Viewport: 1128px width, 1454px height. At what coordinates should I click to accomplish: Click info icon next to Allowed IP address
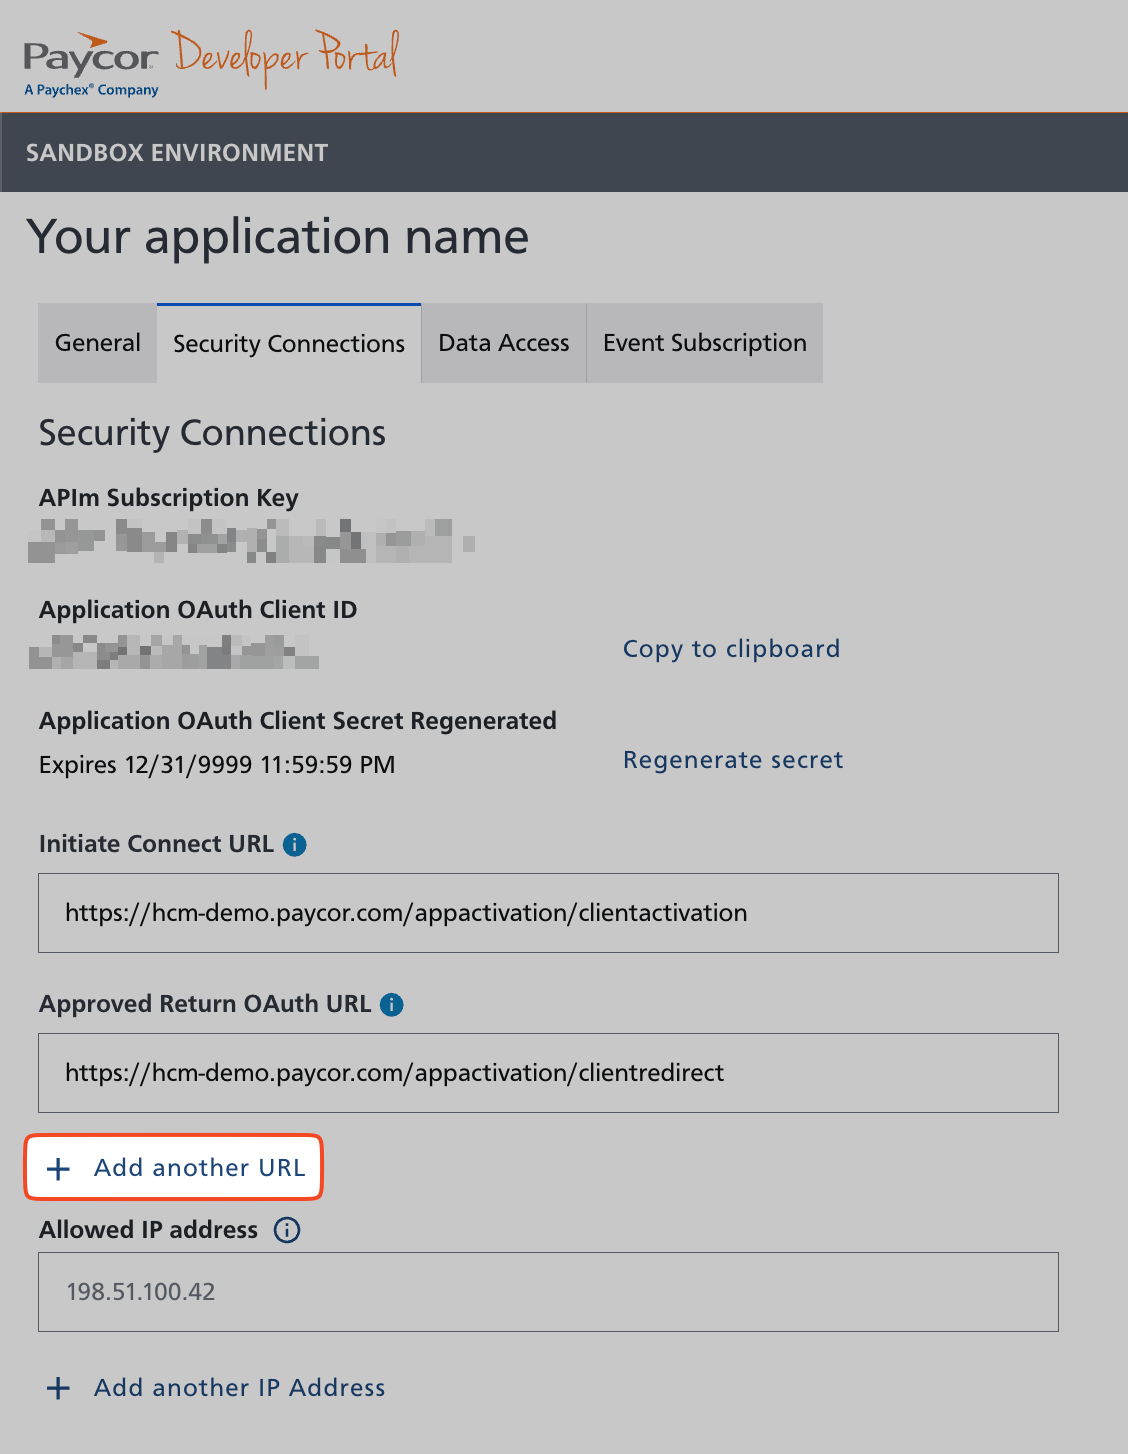[287, 1230]
